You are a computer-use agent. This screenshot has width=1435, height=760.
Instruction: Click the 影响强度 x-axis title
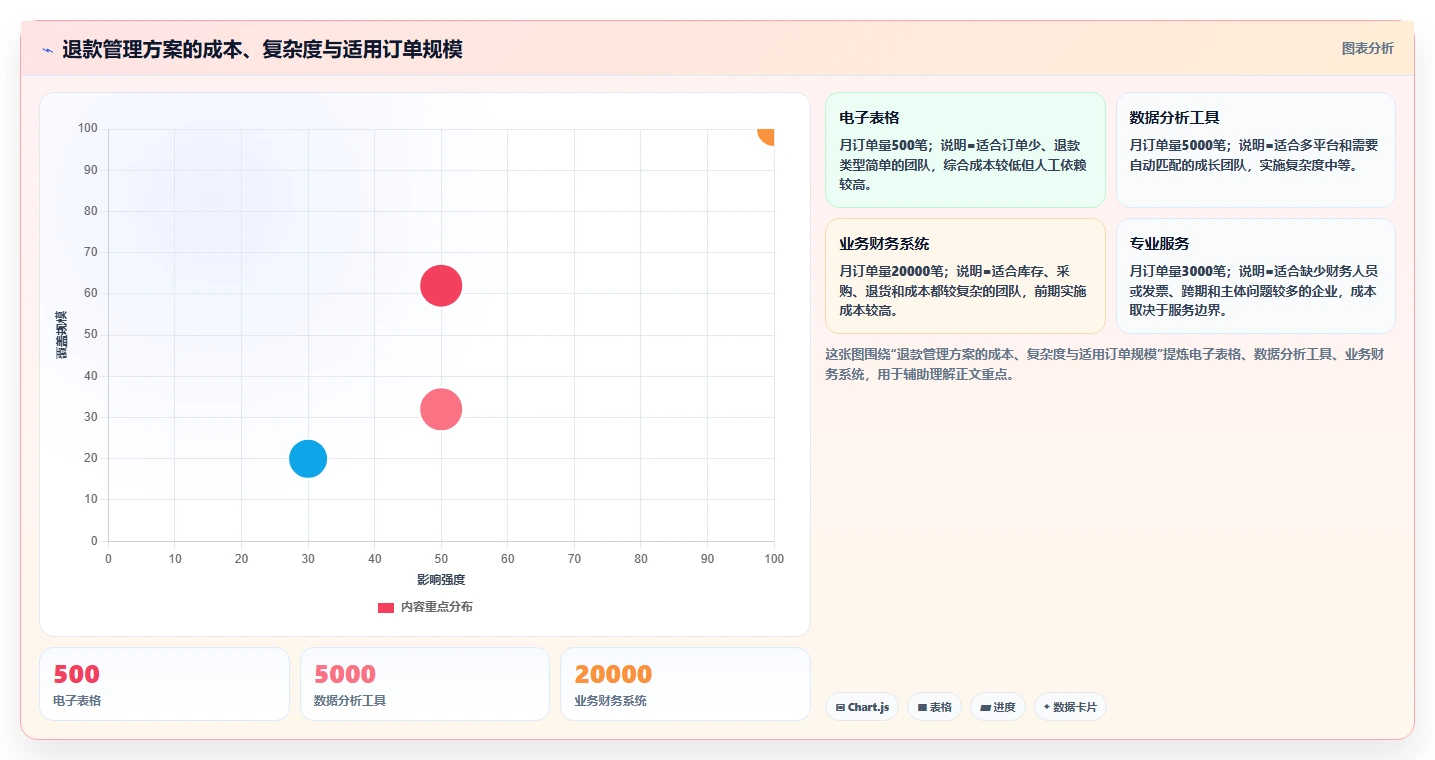(441, 580)
